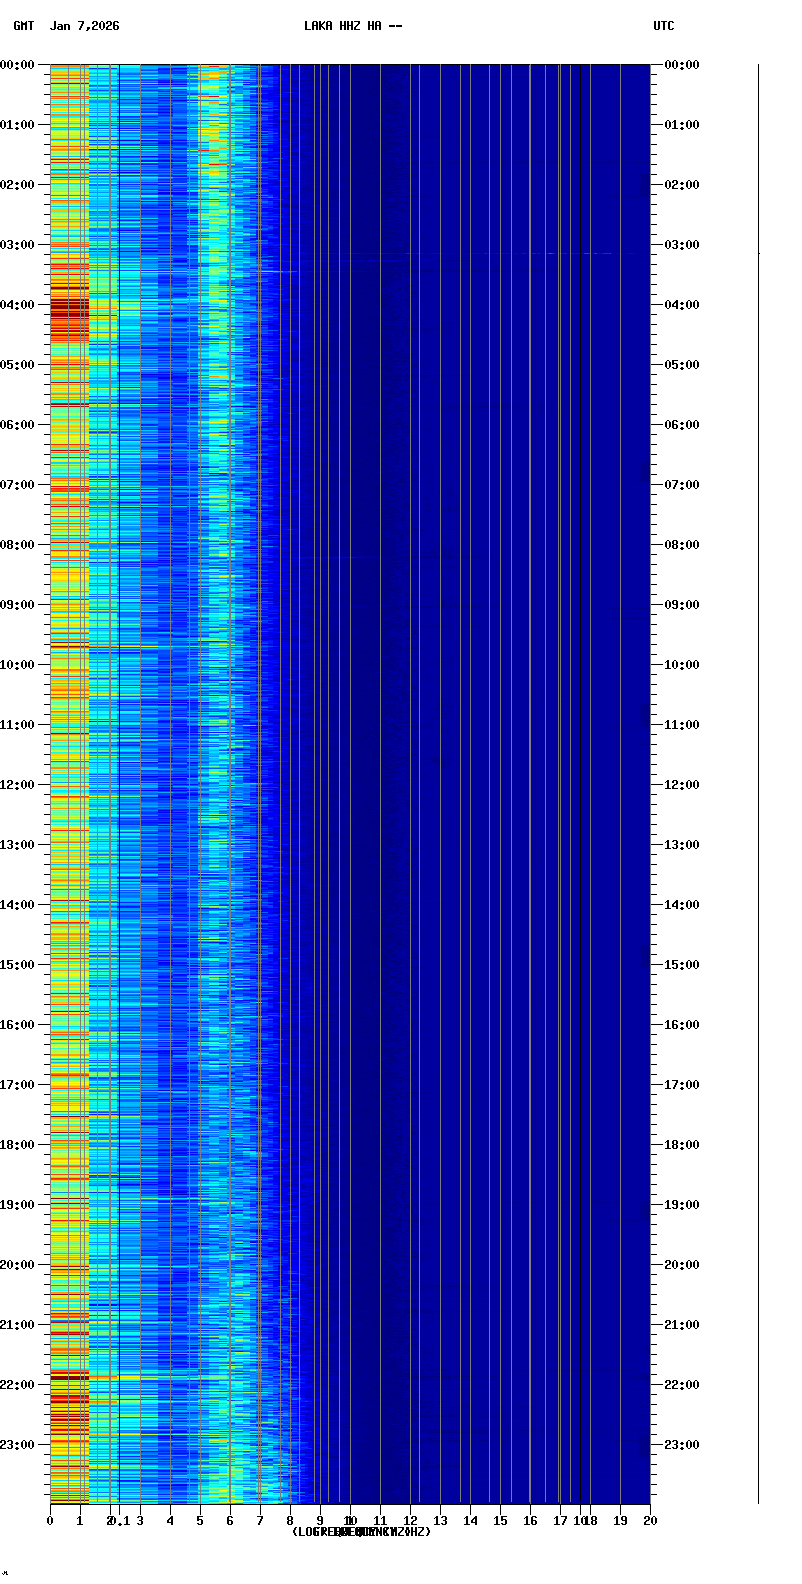Click the 09:00 label on right axis
Screen dimensions: 802x1584
pyautogui.click(x=681, y=605)
